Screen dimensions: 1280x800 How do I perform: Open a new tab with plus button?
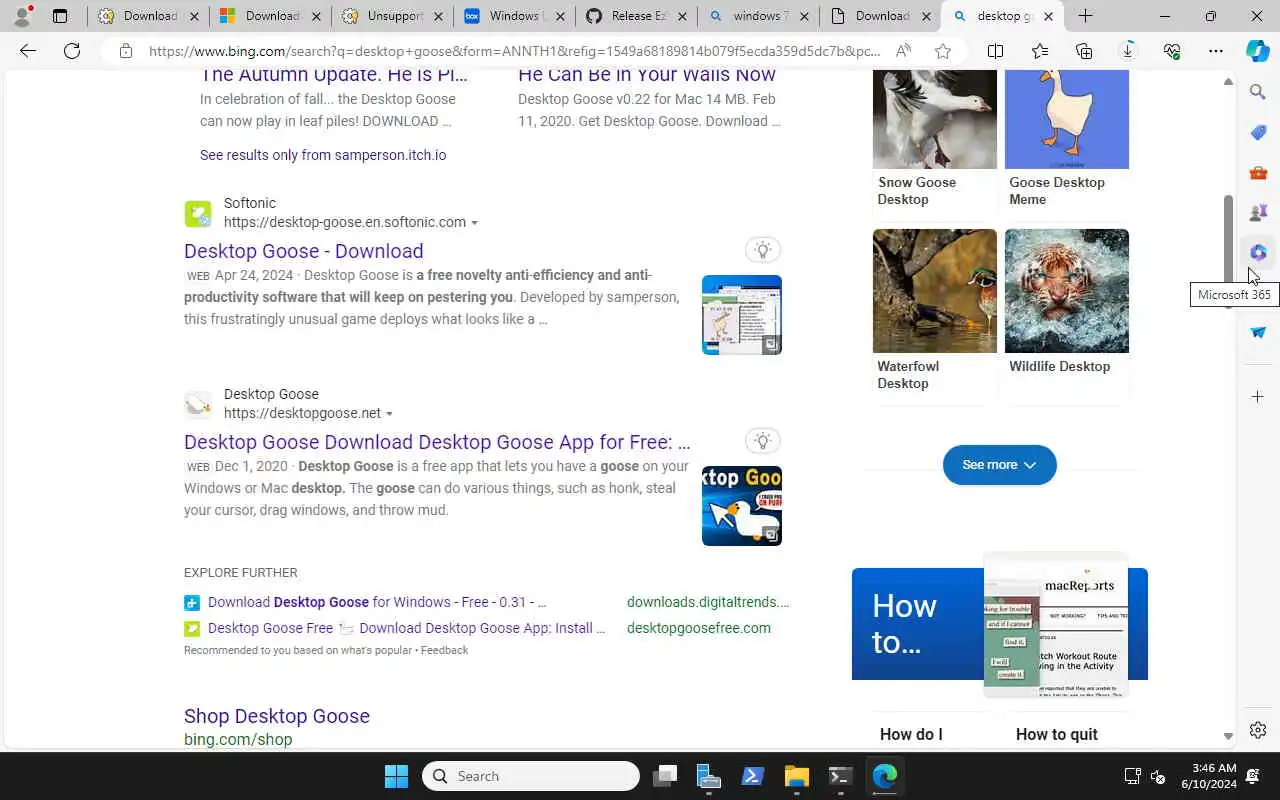[x=1085, y=16]
